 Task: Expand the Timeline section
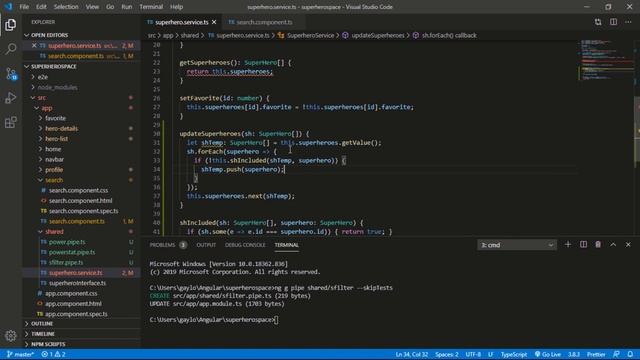82,334
